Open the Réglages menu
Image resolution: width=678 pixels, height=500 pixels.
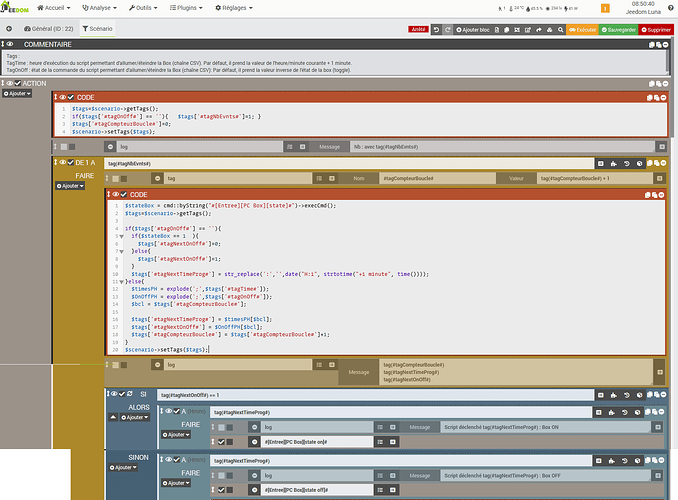pyautogui.click(x=234, y=8)
